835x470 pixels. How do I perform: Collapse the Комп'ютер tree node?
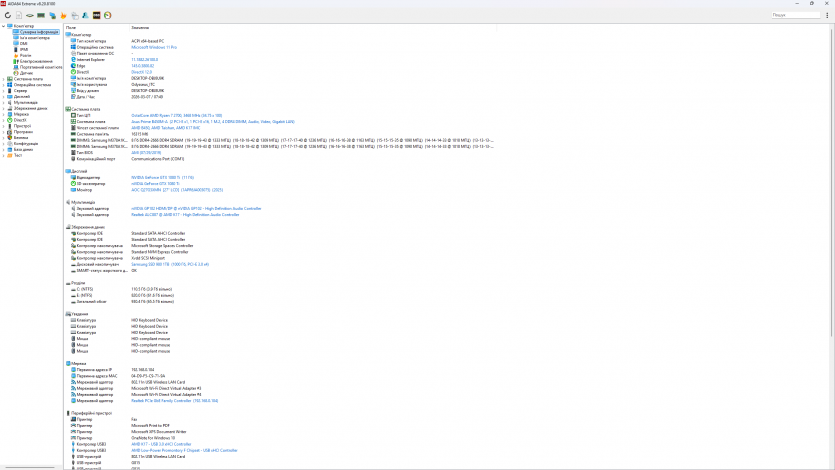click(x=3, y=26)
